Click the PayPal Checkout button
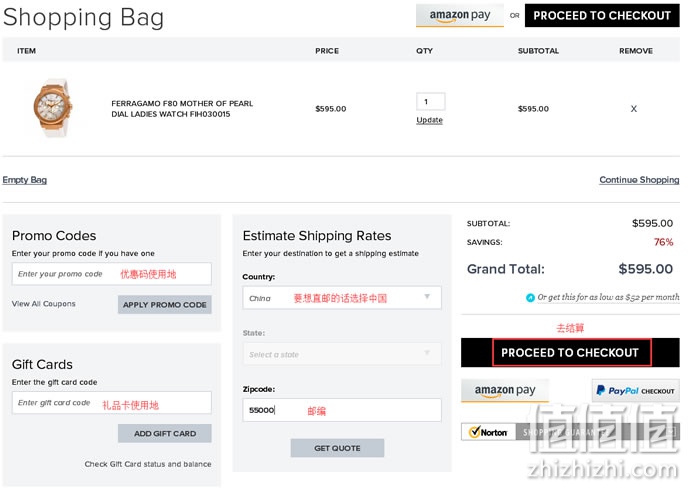Image resolution: width=688 pixels, height=488 pixels. click(x=635, y=390)
